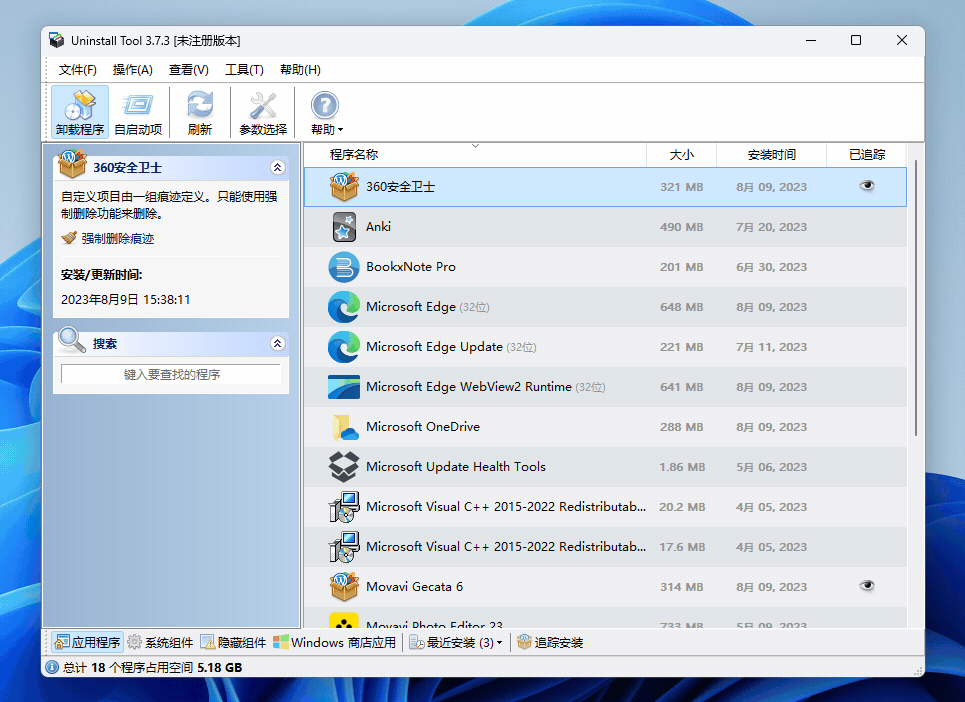This screenshot has height=702, width=965.
Task: Click the magnifier icon in the 搜索 panel
Action: (71, 339)
